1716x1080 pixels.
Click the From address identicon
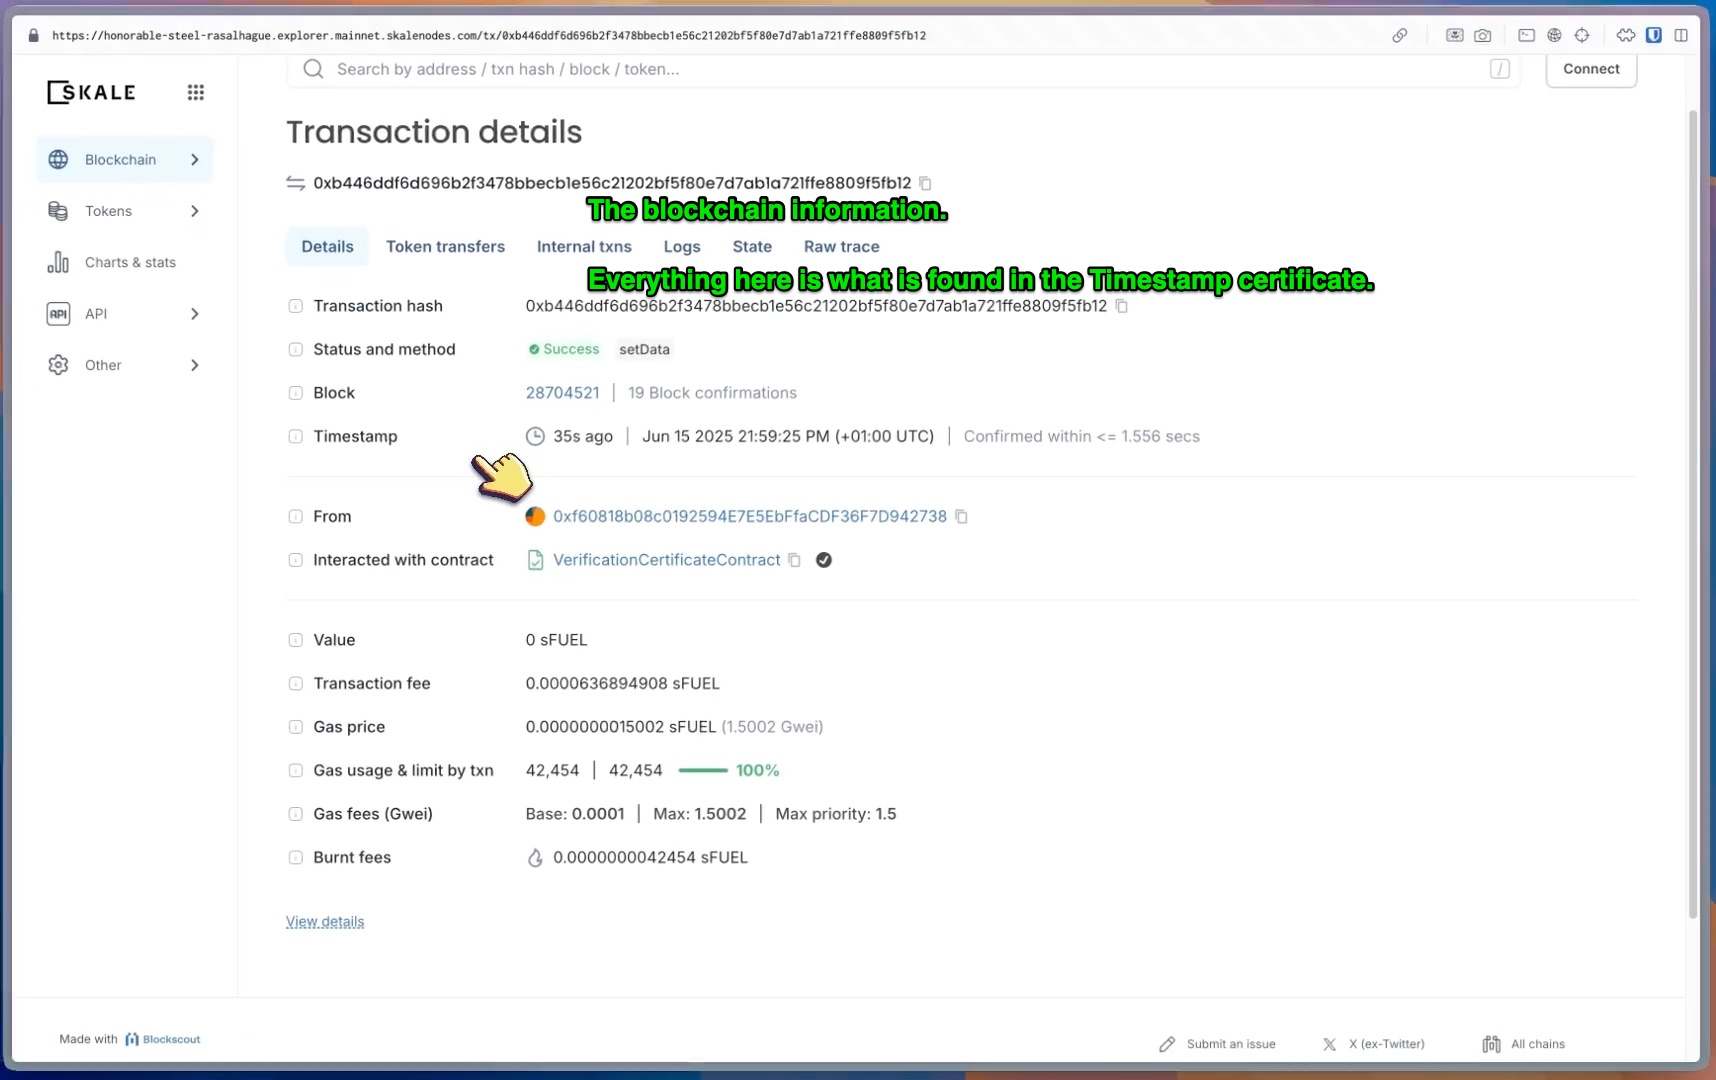click(x=535, y=517)
